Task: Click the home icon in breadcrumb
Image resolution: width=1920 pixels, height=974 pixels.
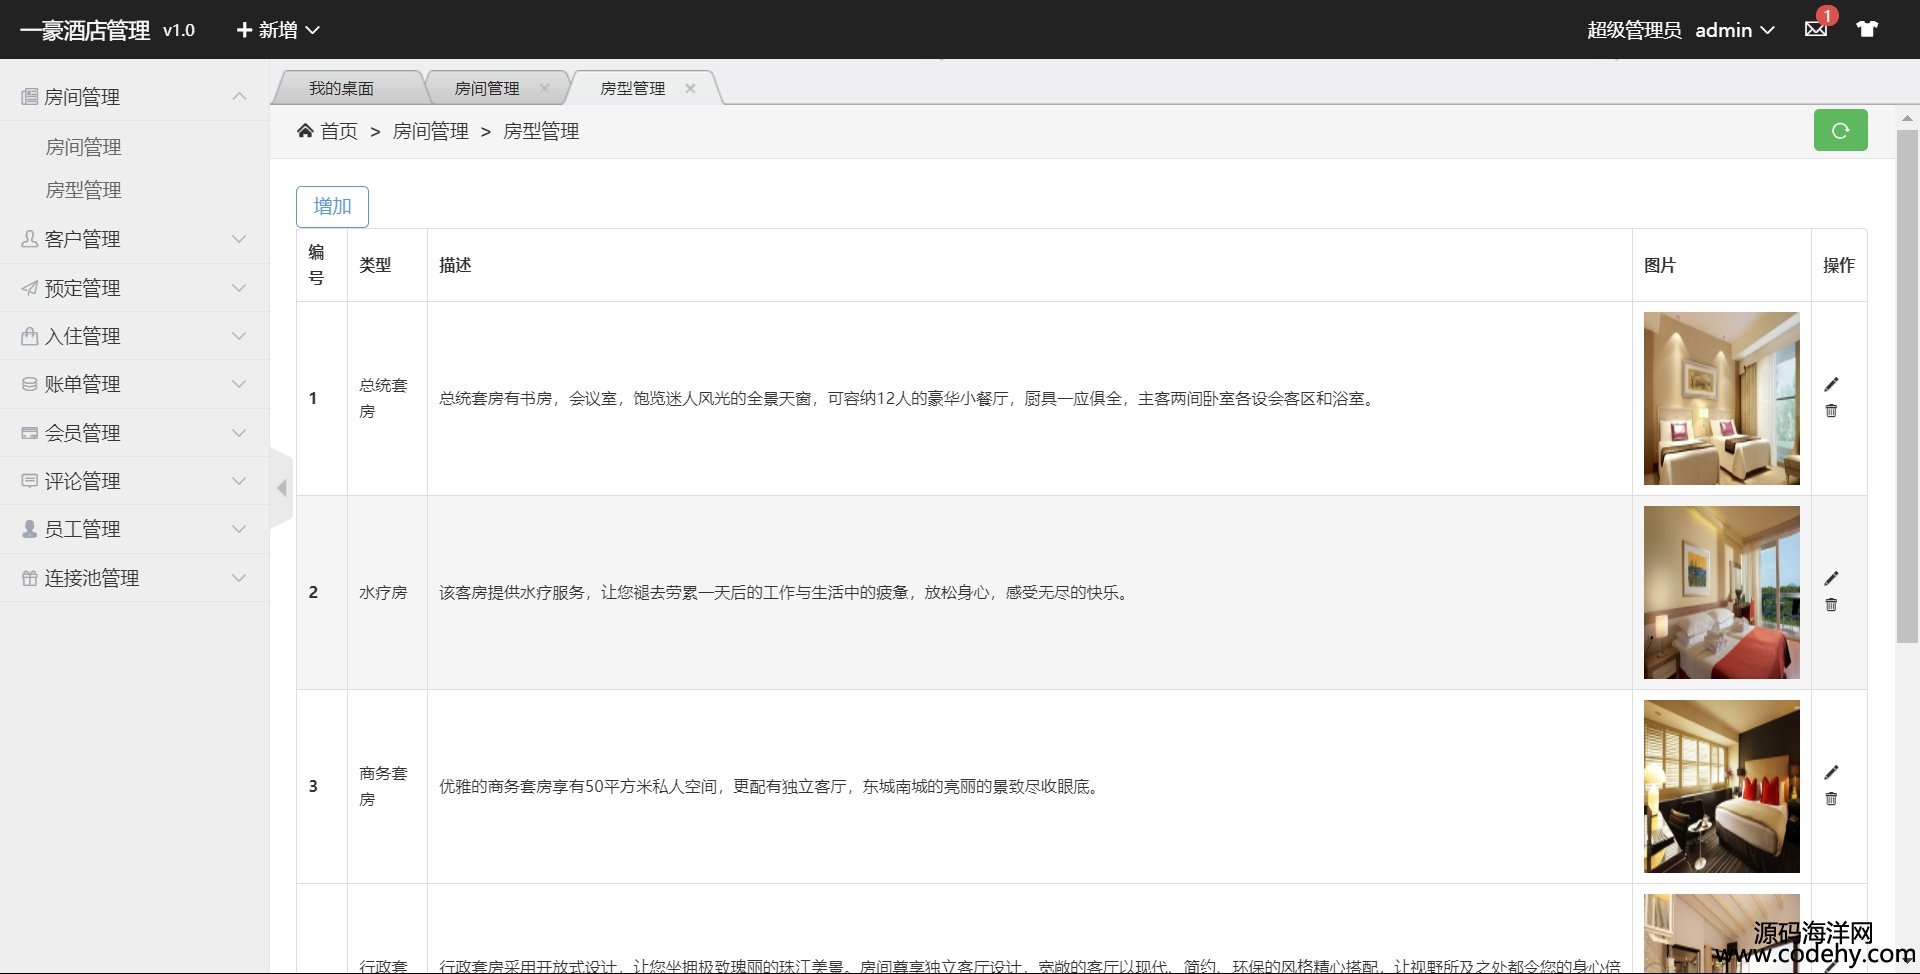Action: coord(305,131)
